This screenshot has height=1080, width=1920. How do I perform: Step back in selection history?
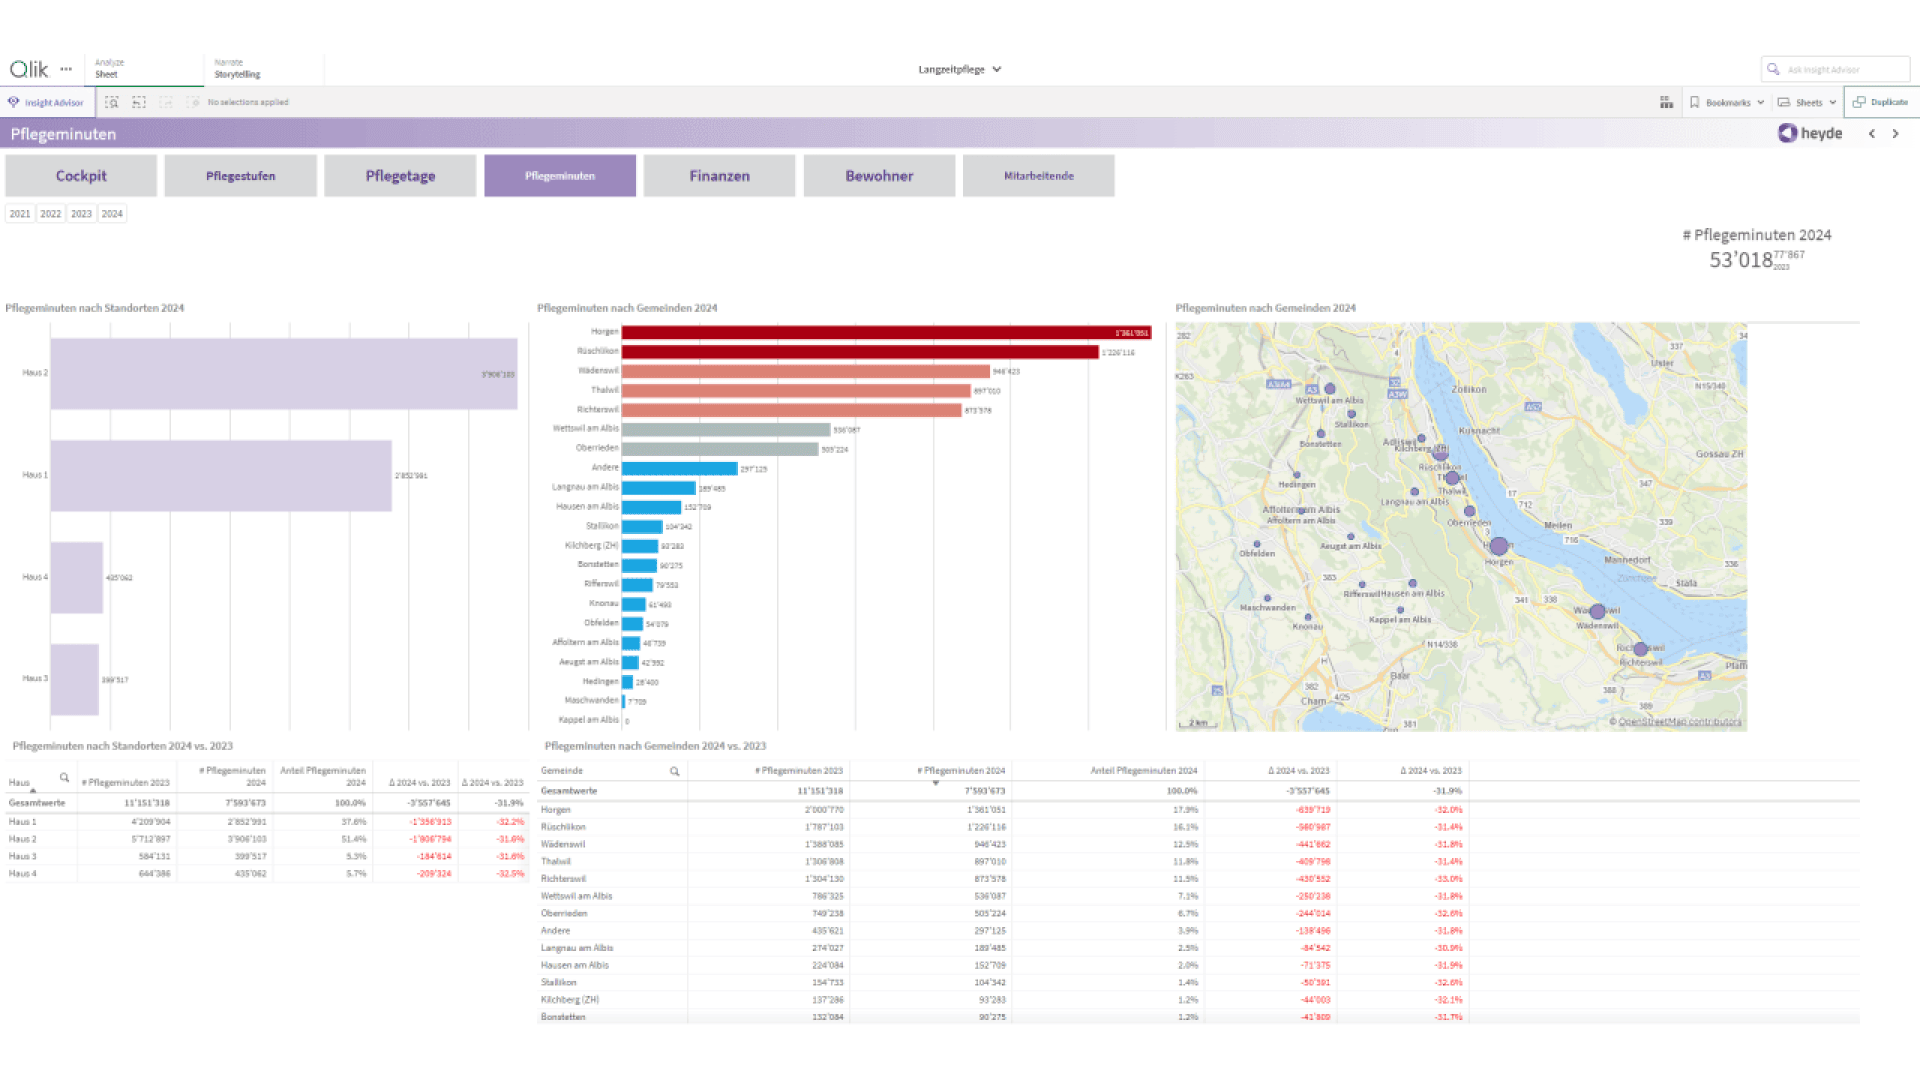pyautogui.click(x=139, y=102)
